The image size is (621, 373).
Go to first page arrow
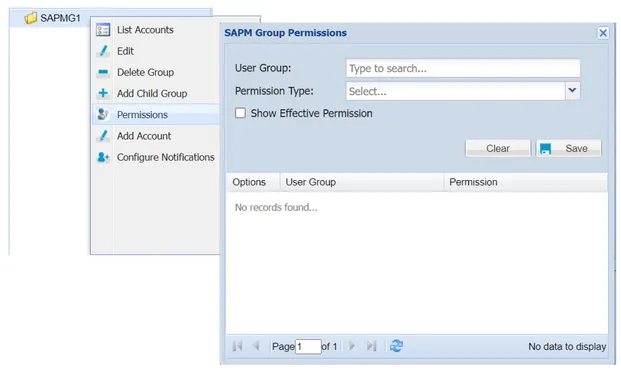coord(238,346)
